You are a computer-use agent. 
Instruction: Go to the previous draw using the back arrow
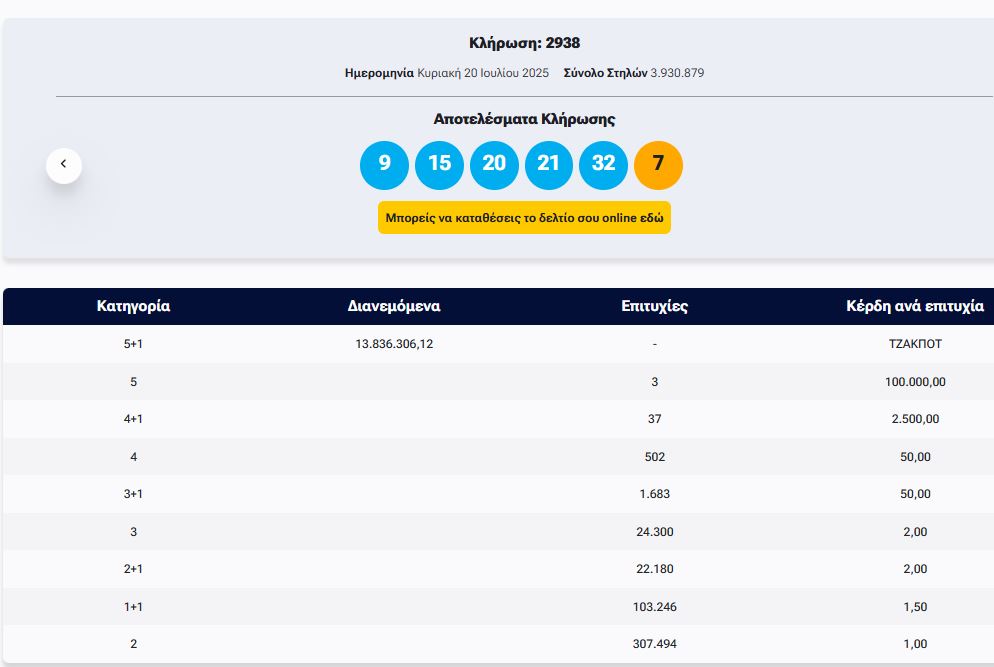click(64, 165)
